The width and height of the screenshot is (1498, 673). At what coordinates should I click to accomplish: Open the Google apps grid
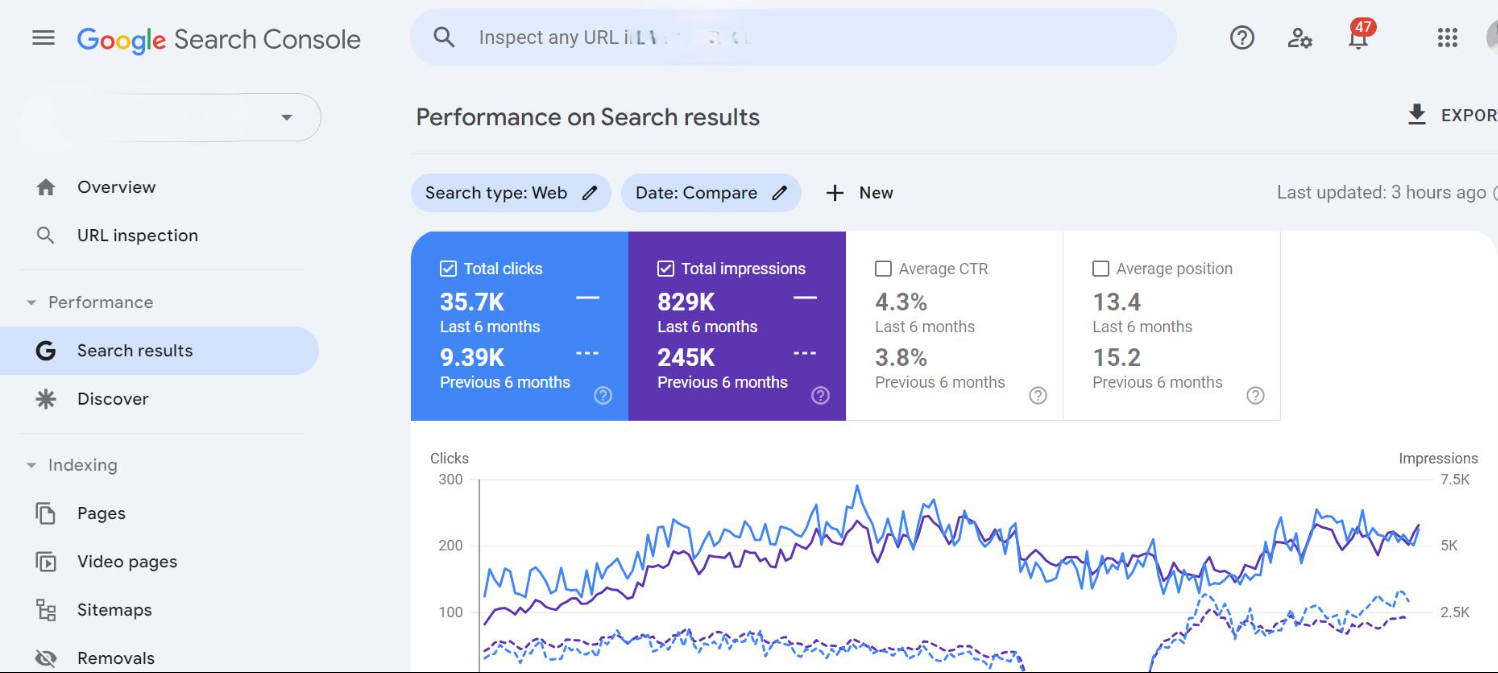[1447, 38]
